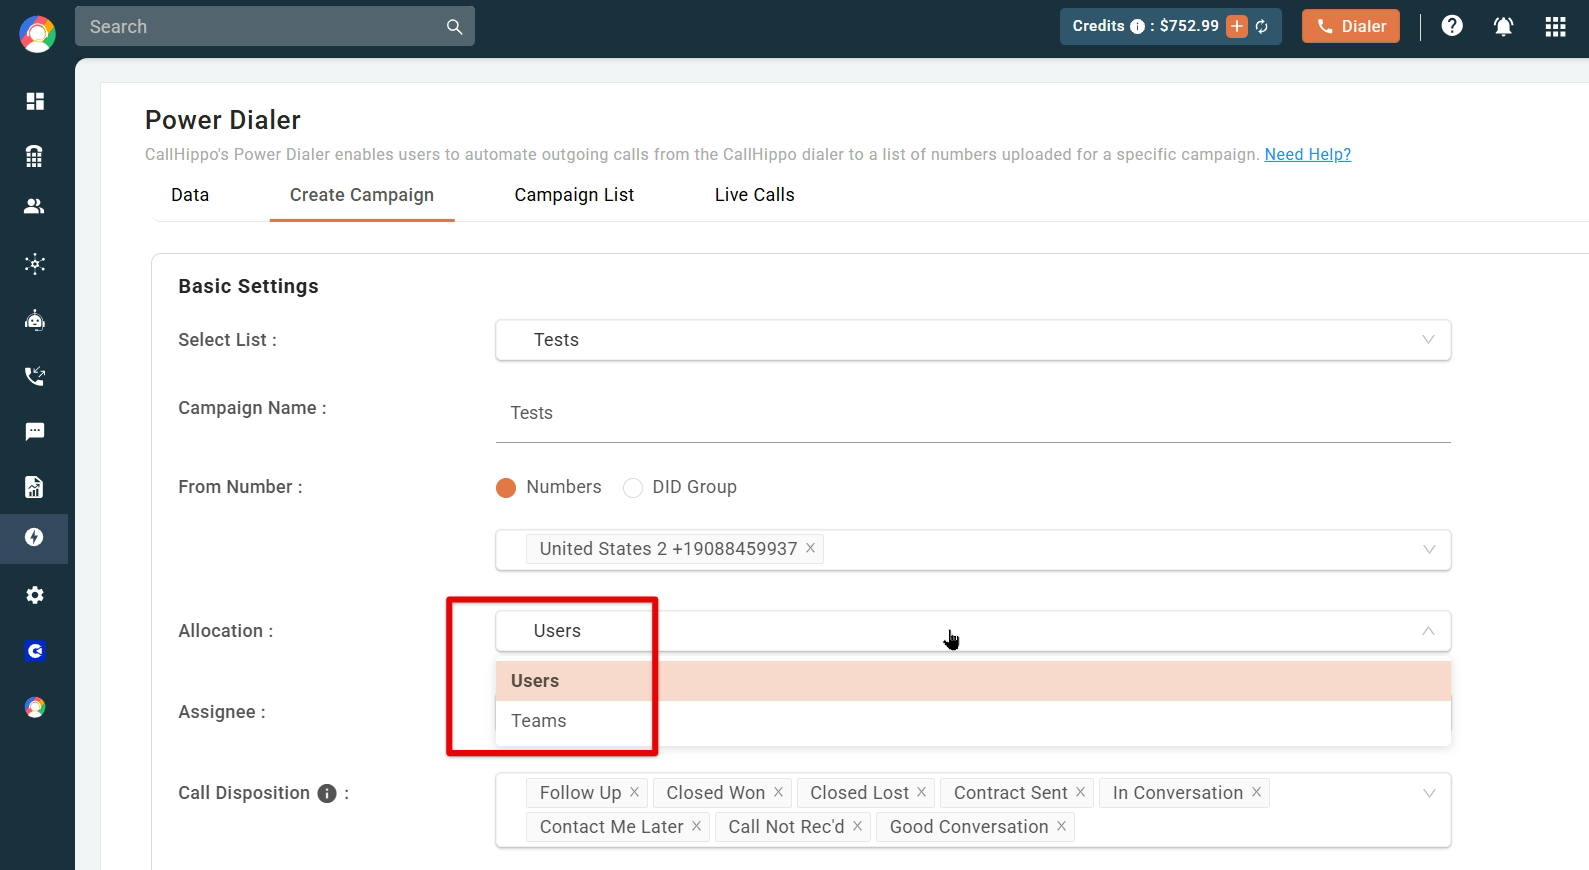Select the DID Group radio button

click(632, 488)
